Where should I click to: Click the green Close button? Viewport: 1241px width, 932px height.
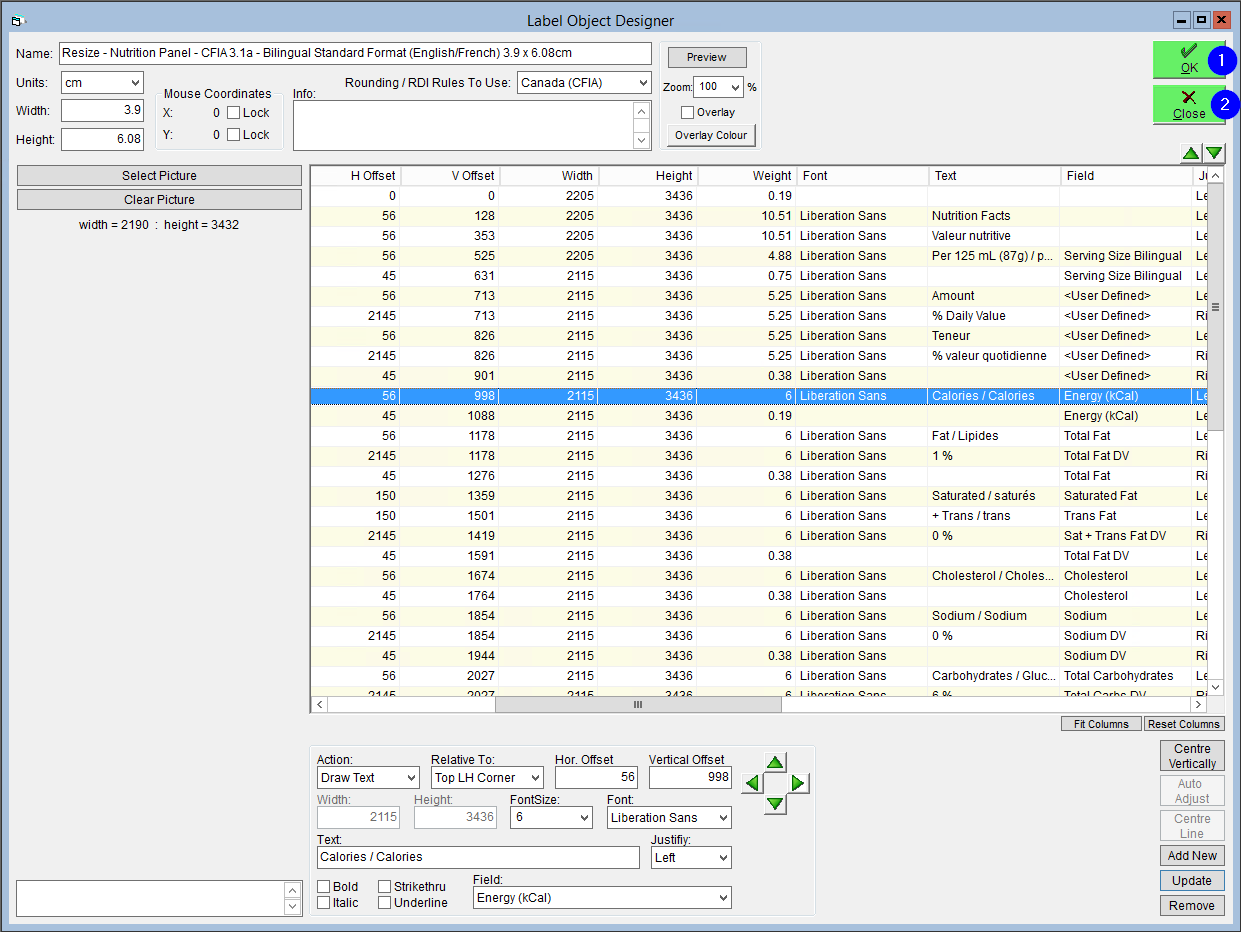[1189, 105]
